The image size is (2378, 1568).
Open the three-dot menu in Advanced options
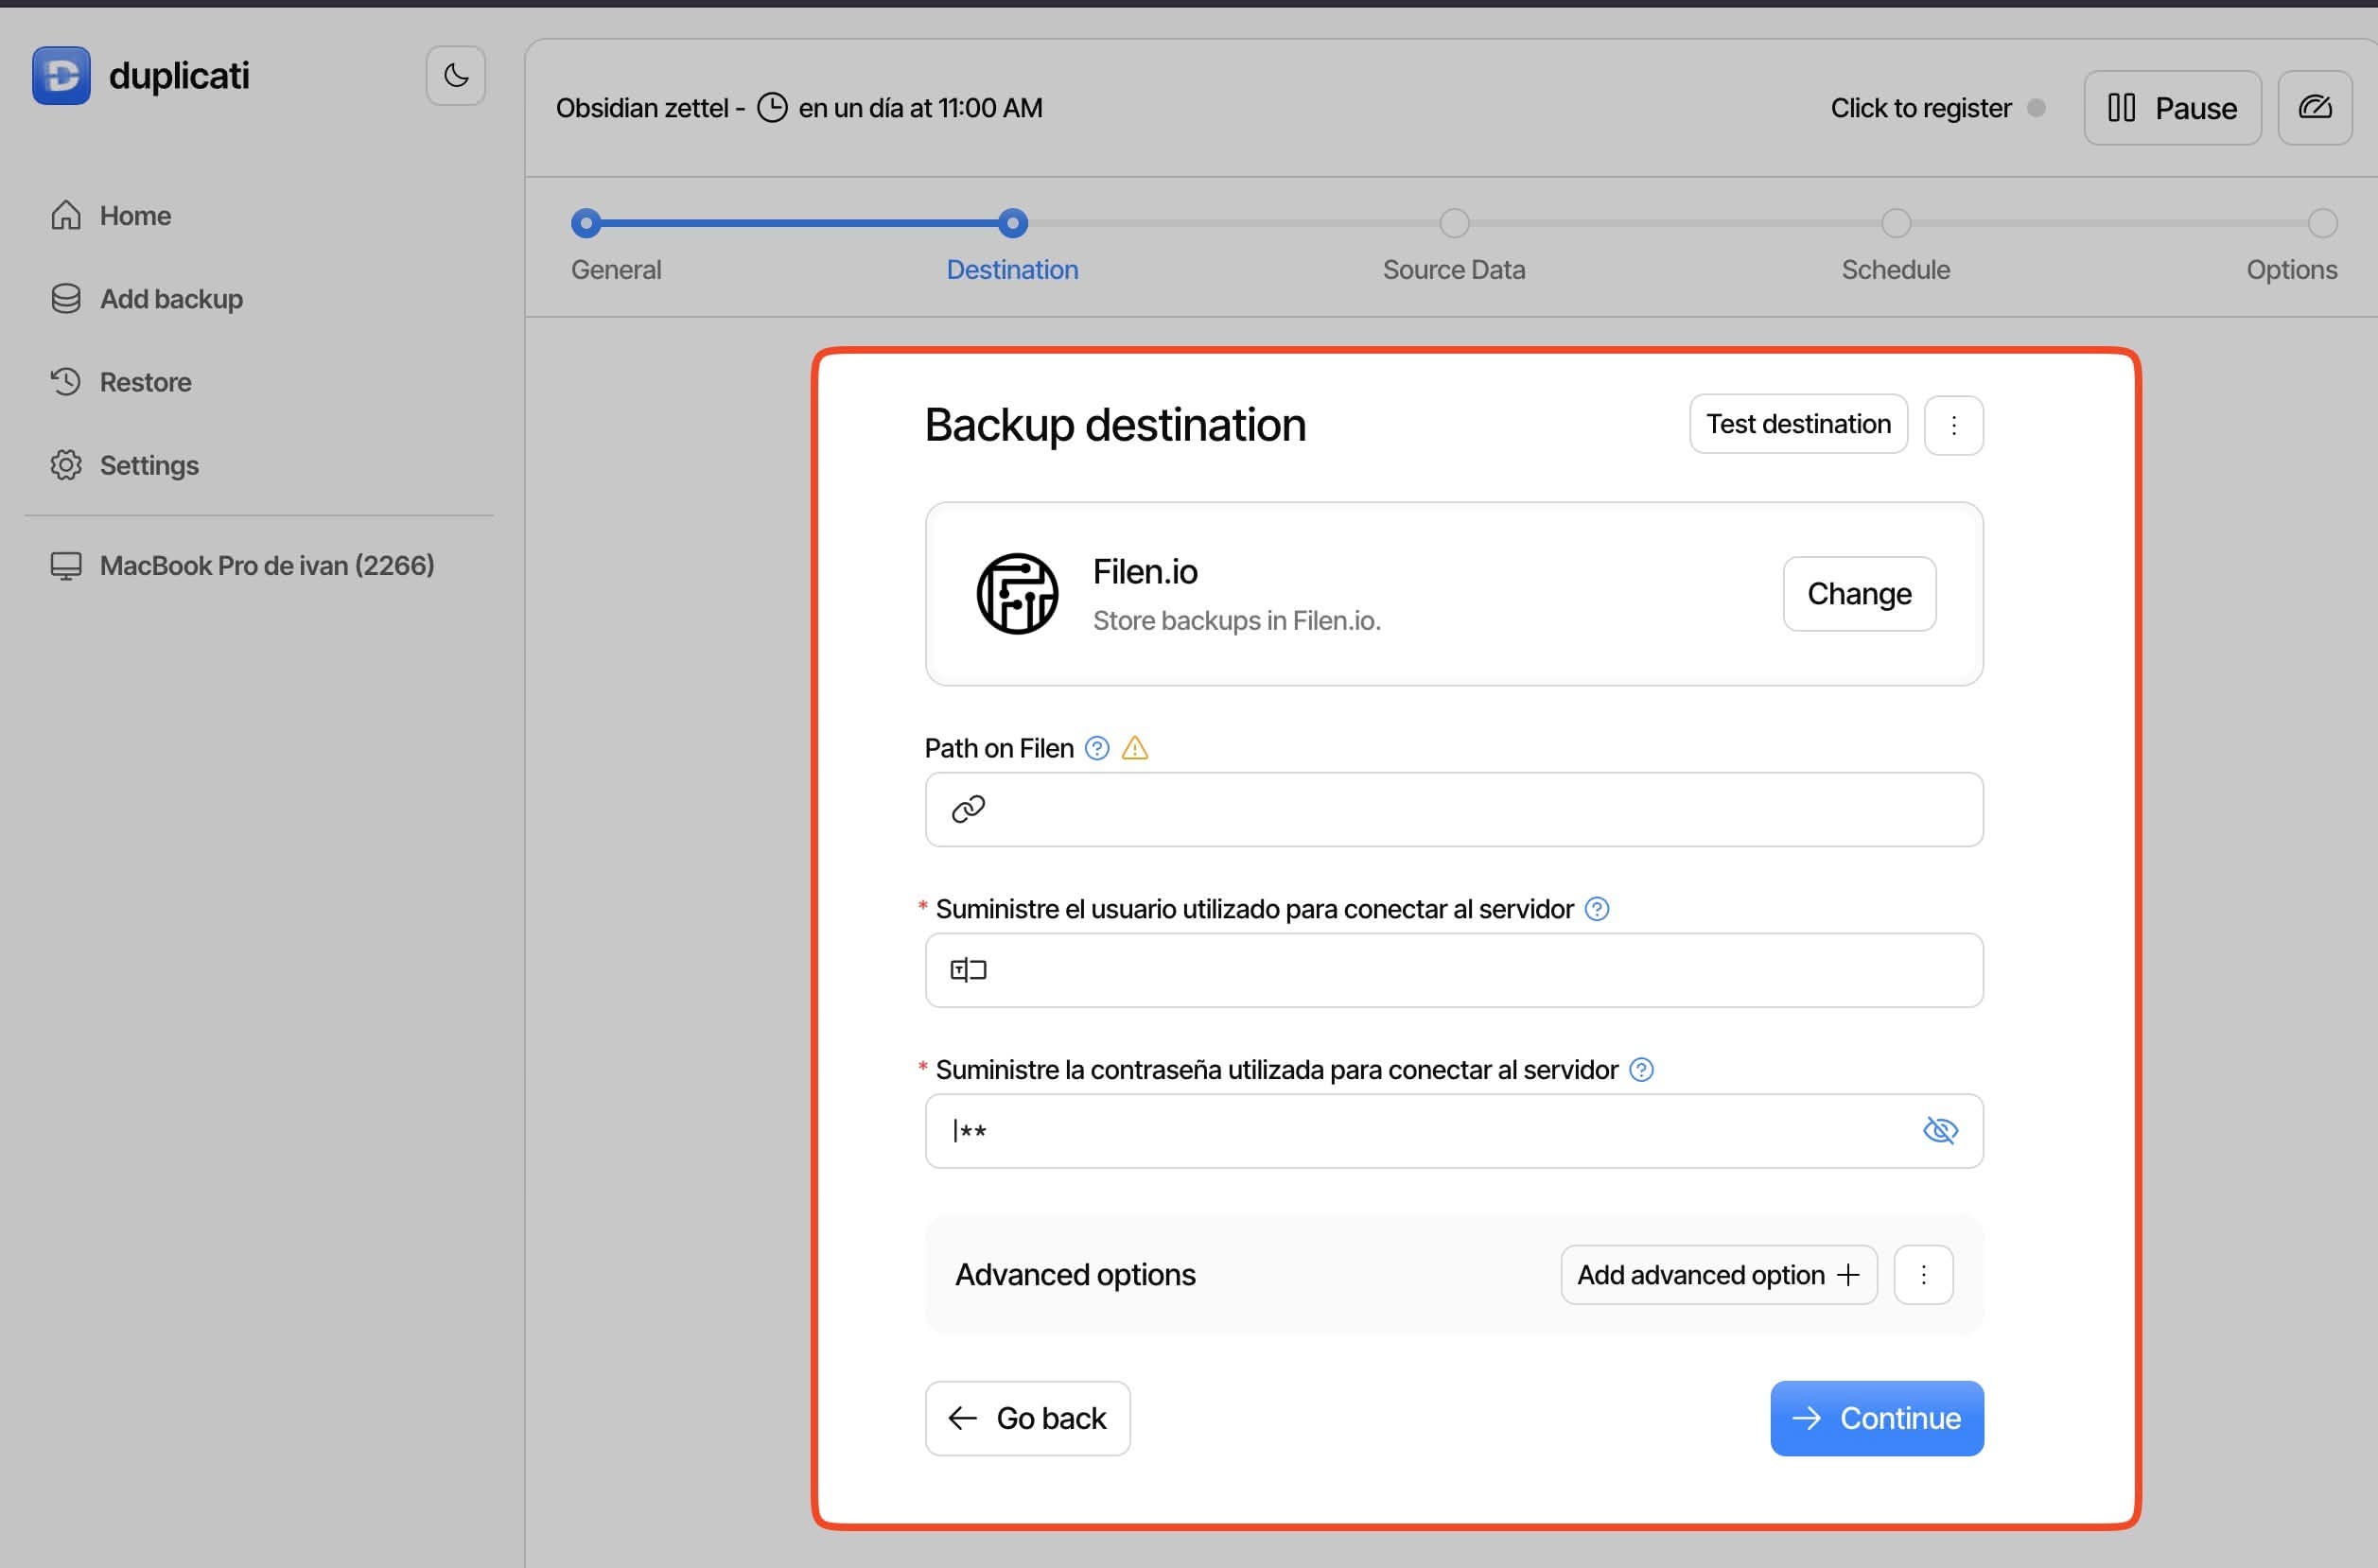click(x=1923, y=1275)
